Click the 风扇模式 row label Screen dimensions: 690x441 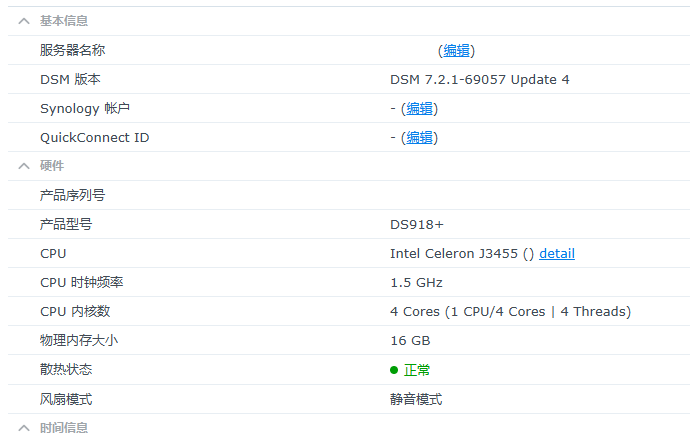point(66,399)
